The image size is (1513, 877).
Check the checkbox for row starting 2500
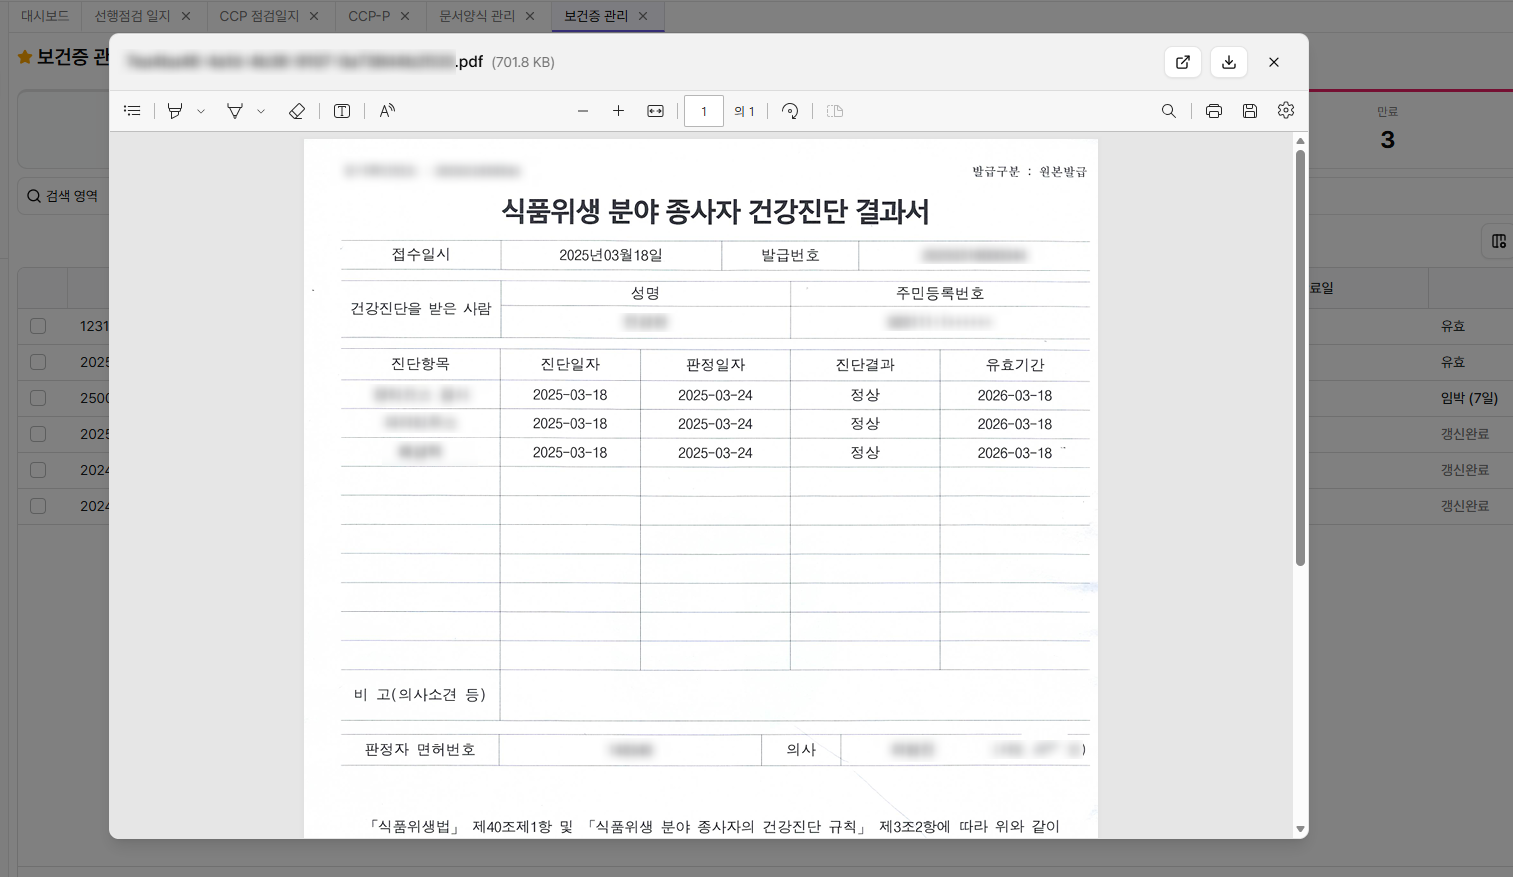(38, 398)
